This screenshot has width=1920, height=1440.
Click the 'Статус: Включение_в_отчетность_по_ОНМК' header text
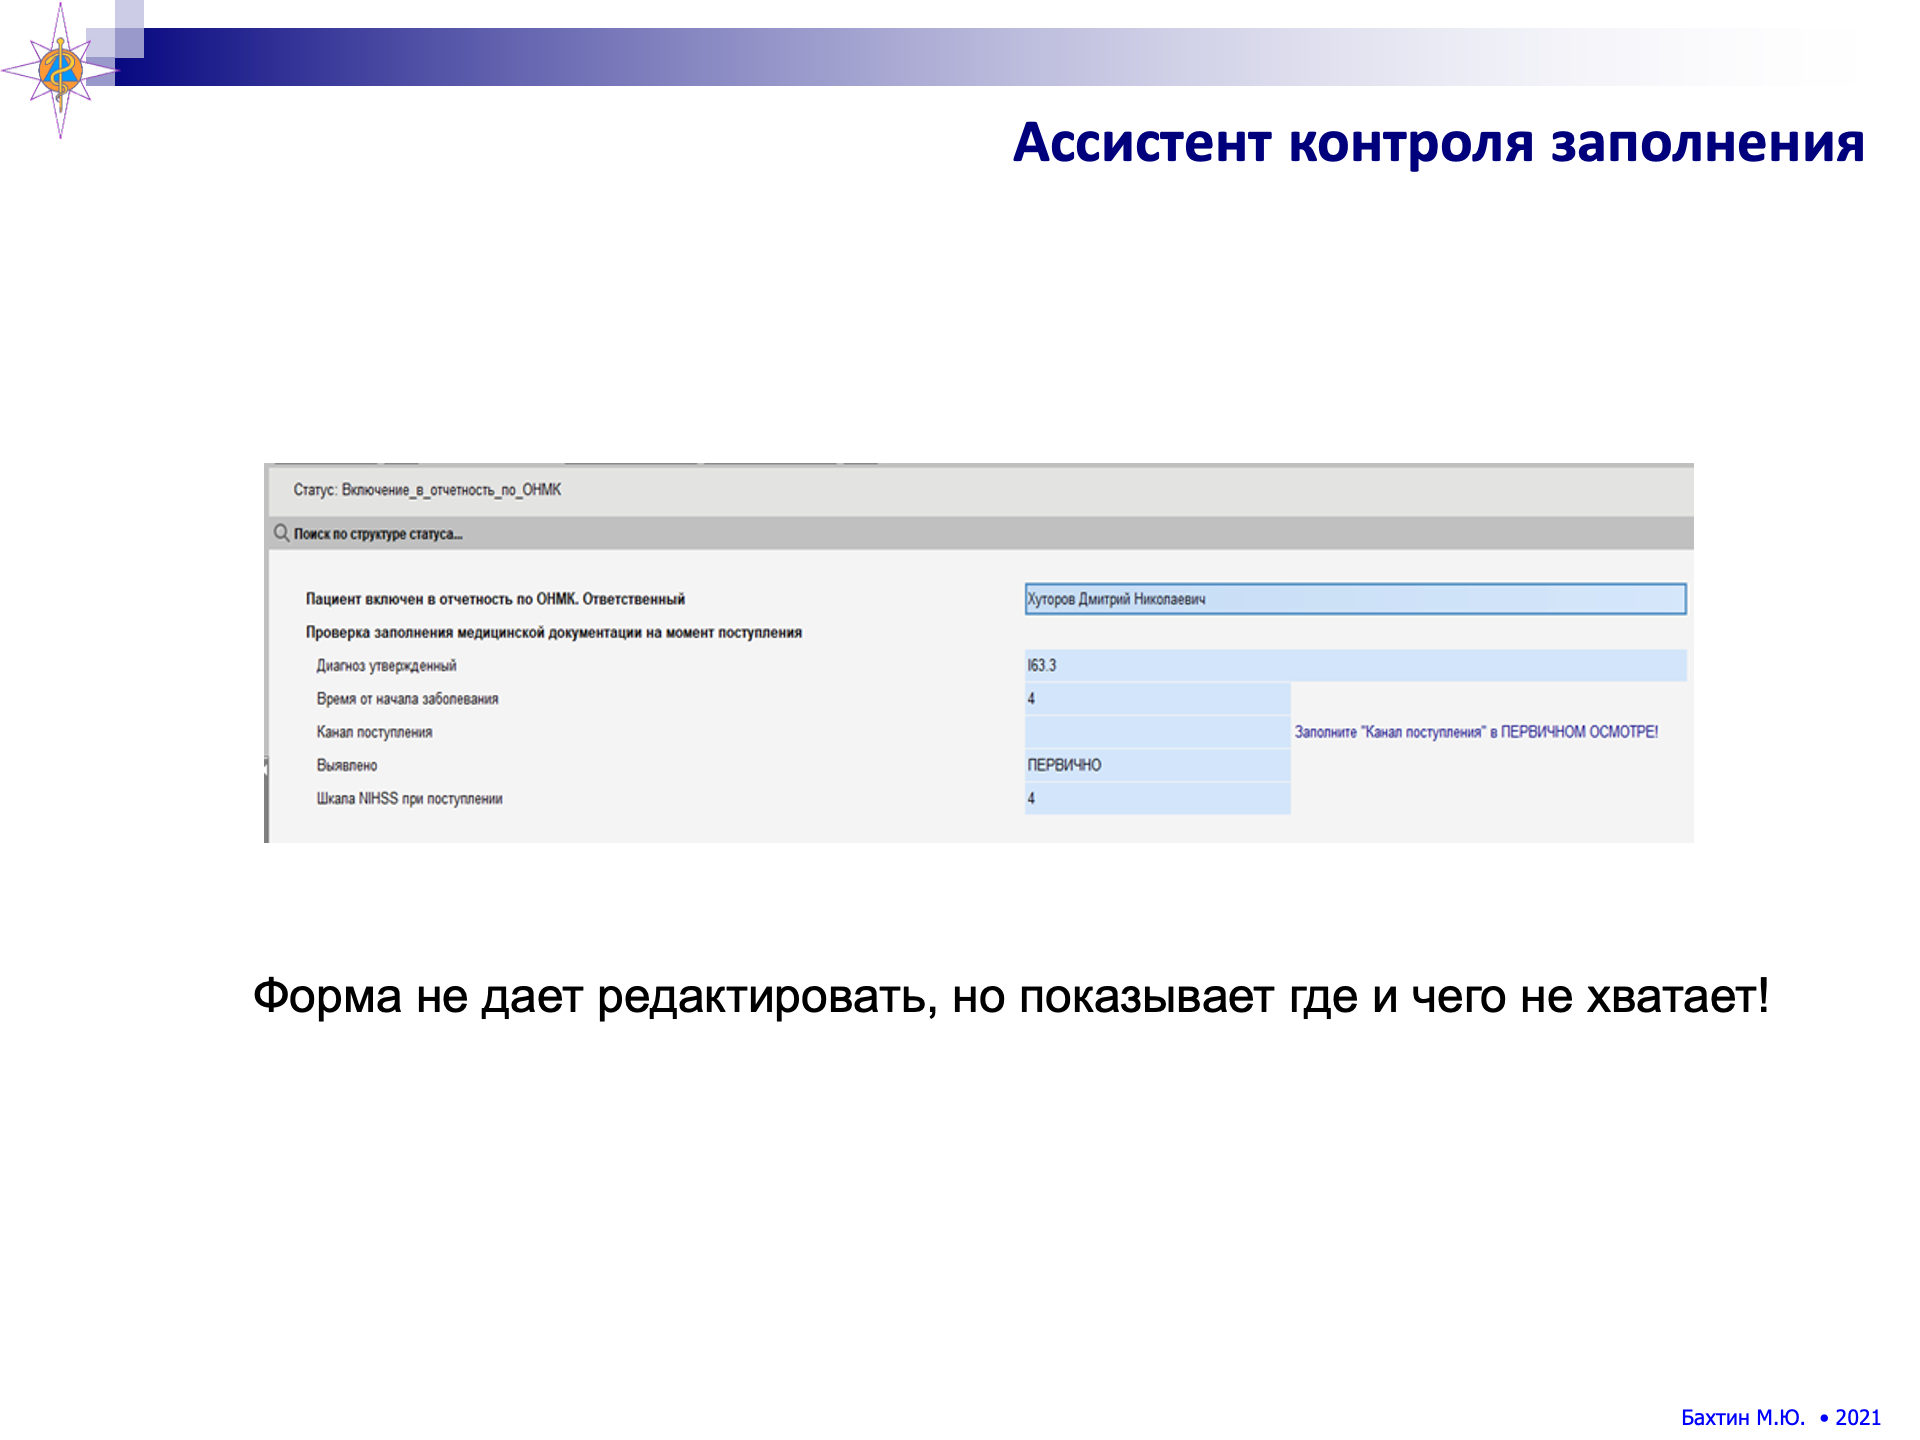tap(427, 490)
